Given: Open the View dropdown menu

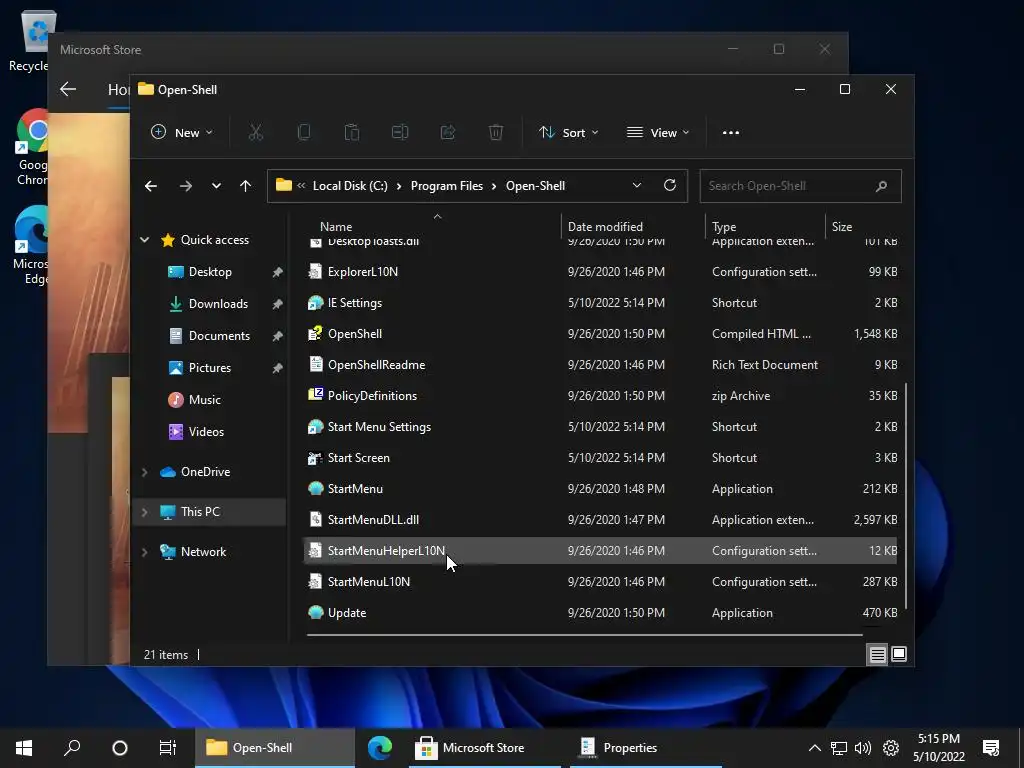Looking at the screenshot, I should [658, 133].
